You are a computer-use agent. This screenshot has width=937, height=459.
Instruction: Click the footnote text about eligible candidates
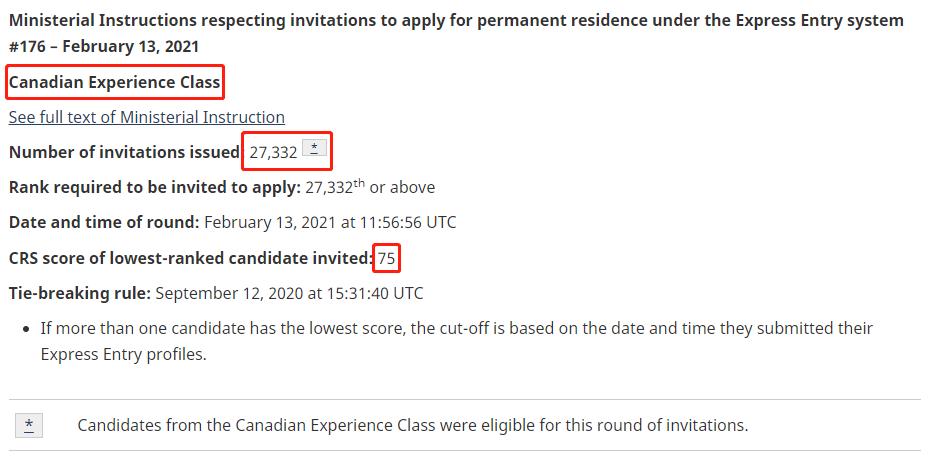pyautogui.click(x=412, y=425)
